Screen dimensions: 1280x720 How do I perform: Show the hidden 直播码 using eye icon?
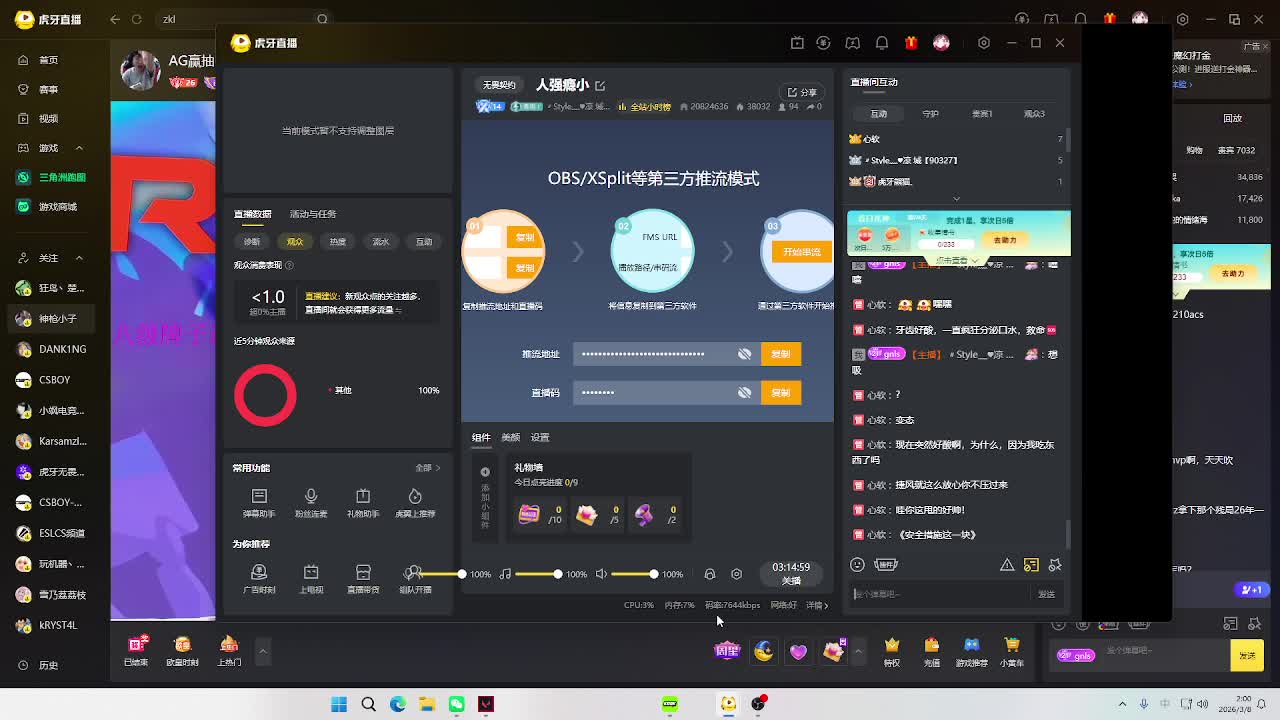(x=744, y=393)
